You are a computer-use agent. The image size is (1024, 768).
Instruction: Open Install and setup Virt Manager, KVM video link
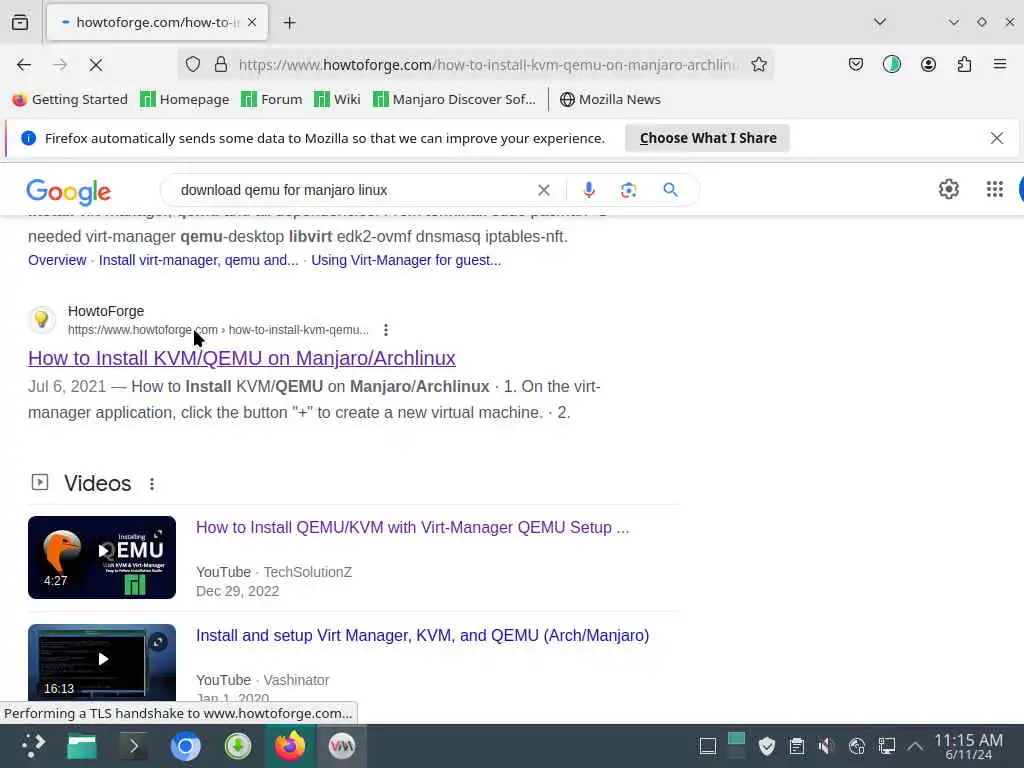tap(423, 635)
